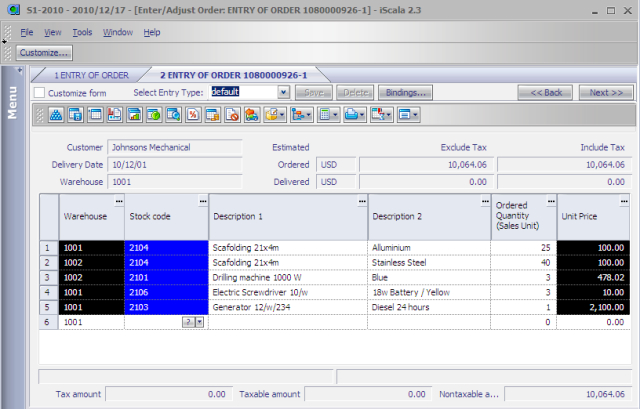Open the Tools menu
The image size is (640, 409).
point(82,32)
